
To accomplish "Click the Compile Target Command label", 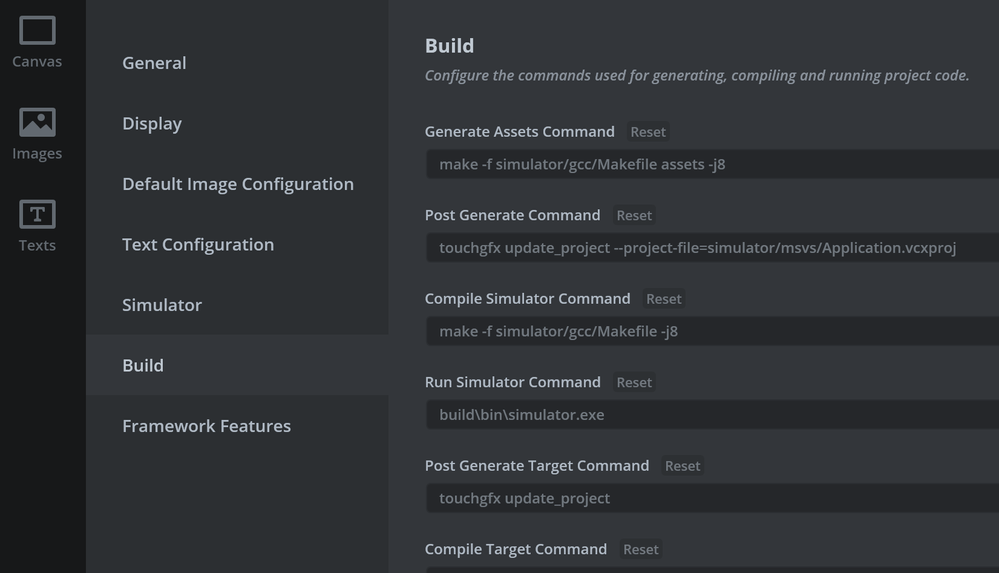I will tap(516, 549).
